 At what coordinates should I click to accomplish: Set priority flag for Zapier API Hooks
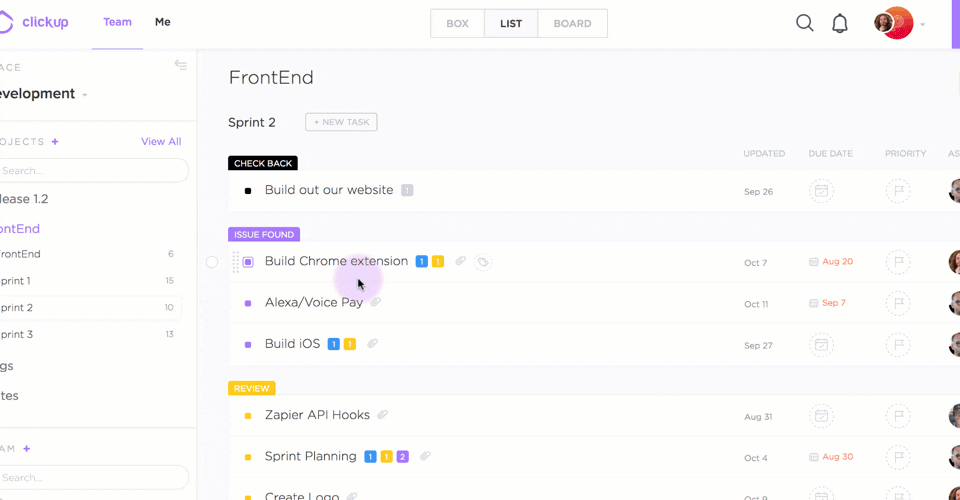tap(898, 415)
